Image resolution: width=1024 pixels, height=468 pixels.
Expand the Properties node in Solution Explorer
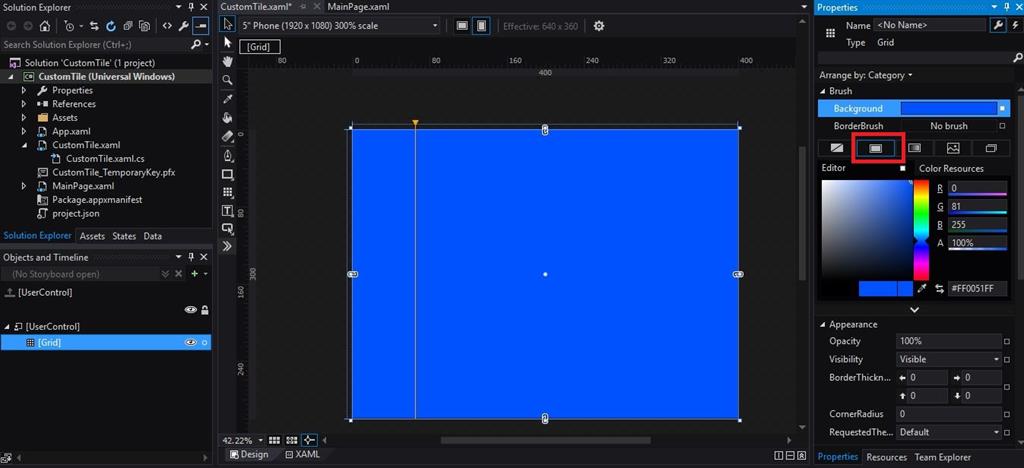(24, 90)
